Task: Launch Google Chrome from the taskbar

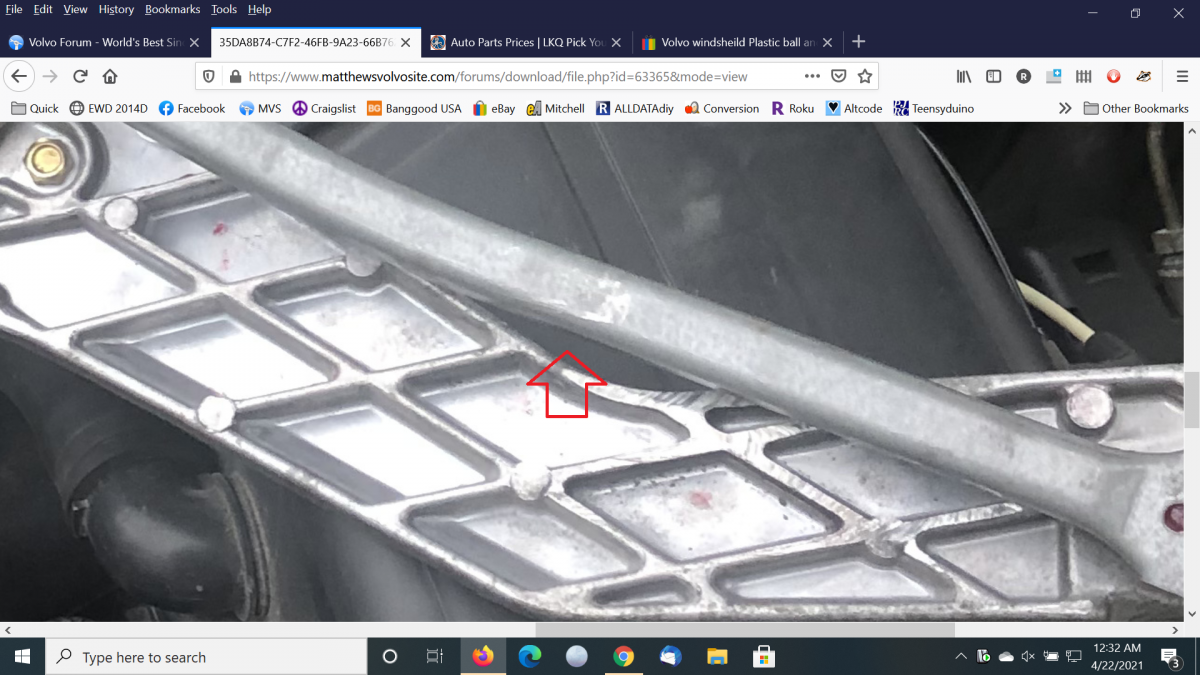Action: tap(623, 657)
